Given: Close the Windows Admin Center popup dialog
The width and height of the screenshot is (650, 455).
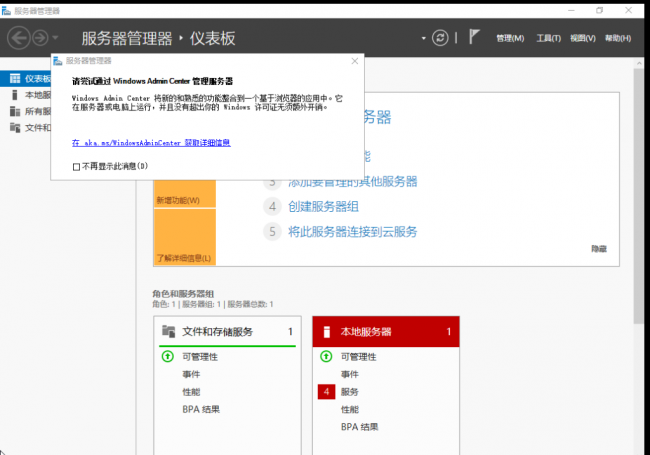Looking at the screenshot, I should point(355,61).
